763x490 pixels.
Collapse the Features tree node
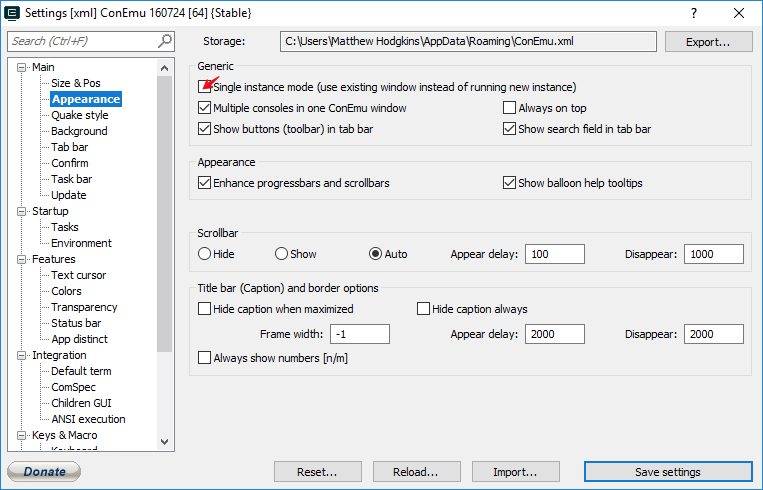click(23, 259)
